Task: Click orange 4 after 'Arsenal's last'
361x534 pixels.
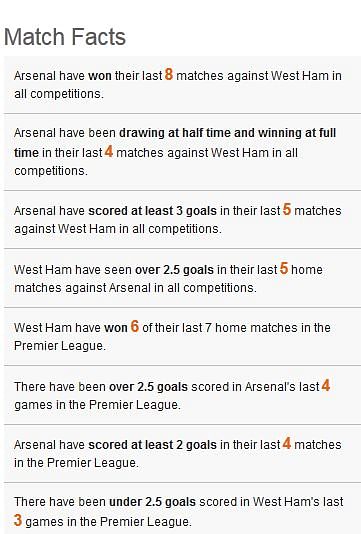Action: pyautogui.click(x=326, y=386)
